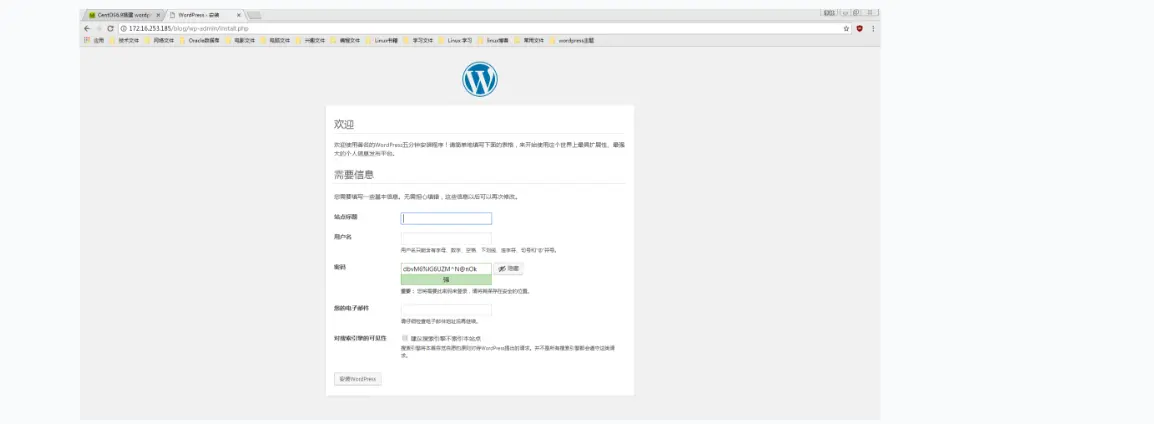
Task: Reload the install.php page
Action: click(x=110, y=28)
